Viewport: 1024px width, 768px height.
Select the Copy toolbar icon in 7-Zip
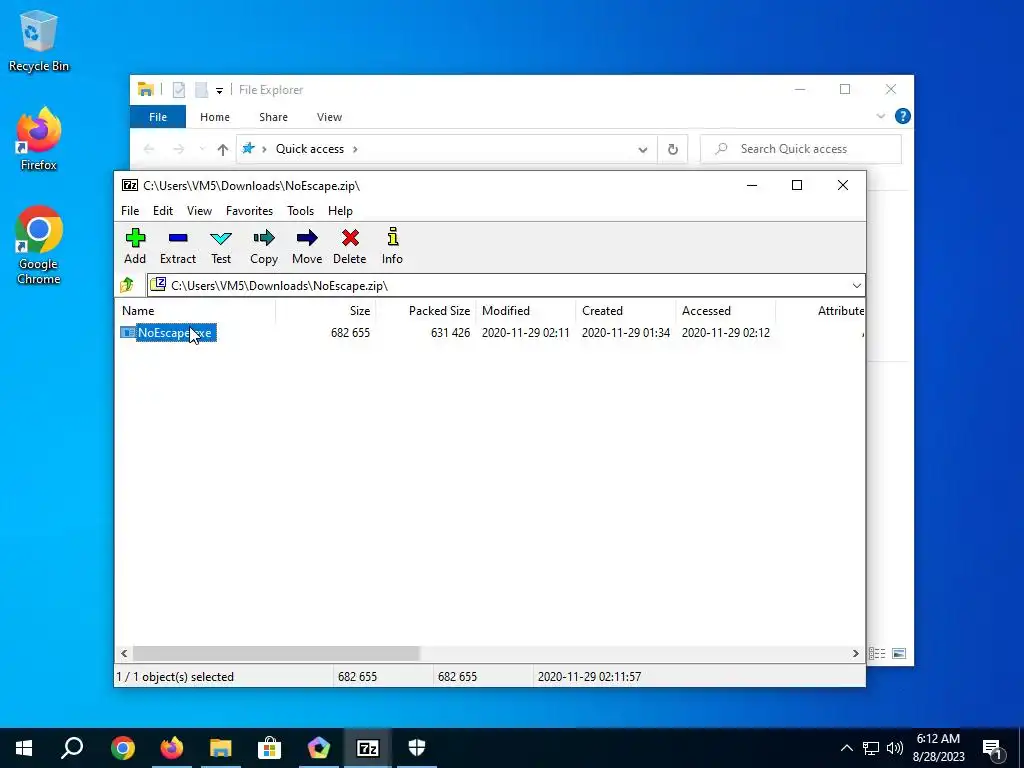coord(264,246)
